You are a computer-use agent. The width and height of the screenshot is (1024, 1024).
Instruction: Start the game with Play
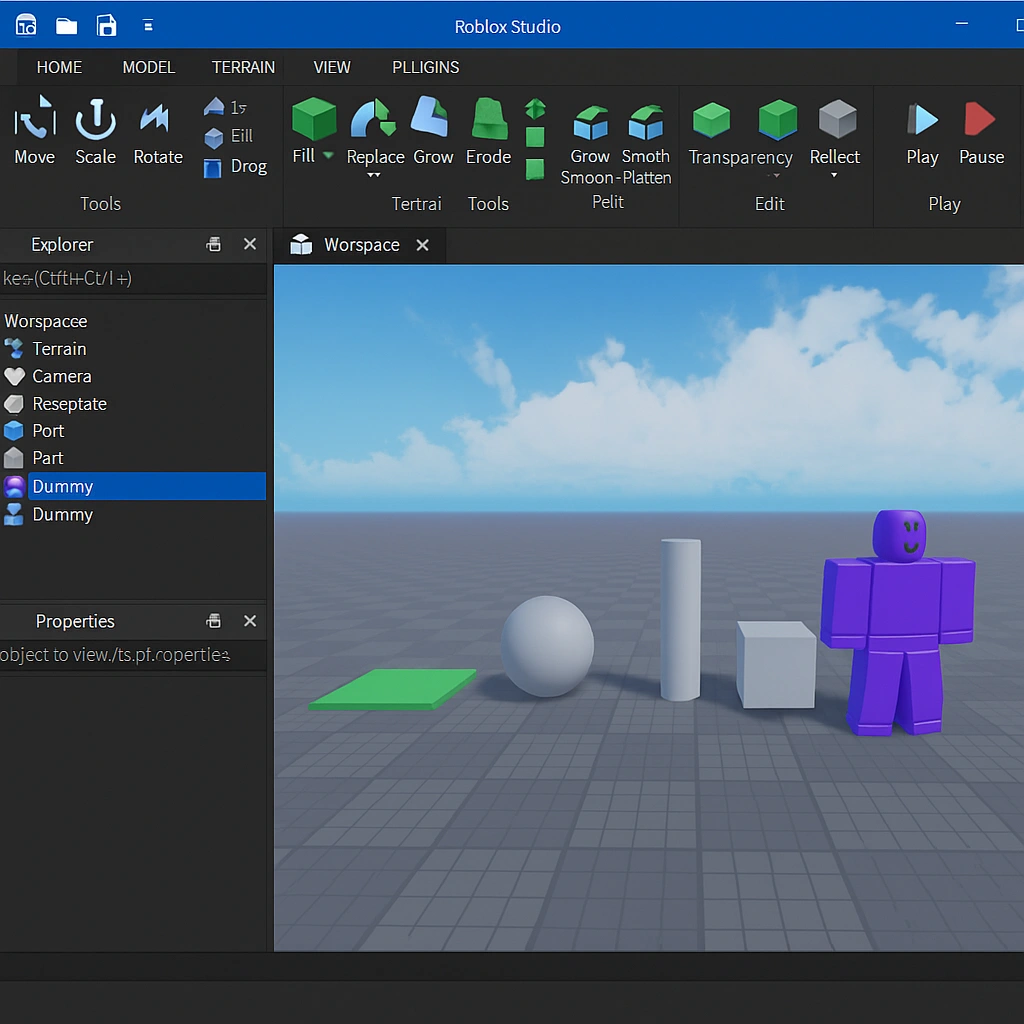tap(922, 133)
